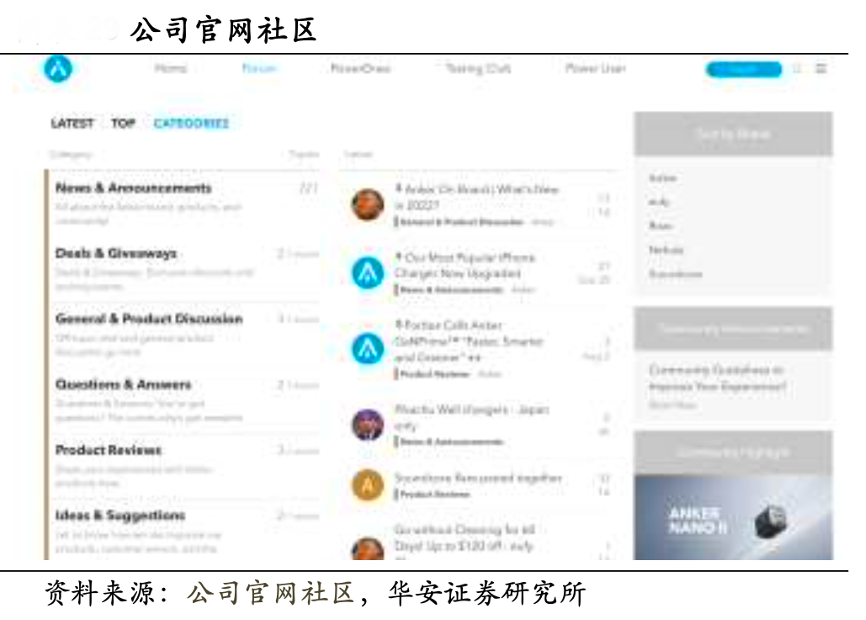The height and width of the screenshot is (620, 866).
Task: Click the Anker logo in the header
Action: (58, 69)
